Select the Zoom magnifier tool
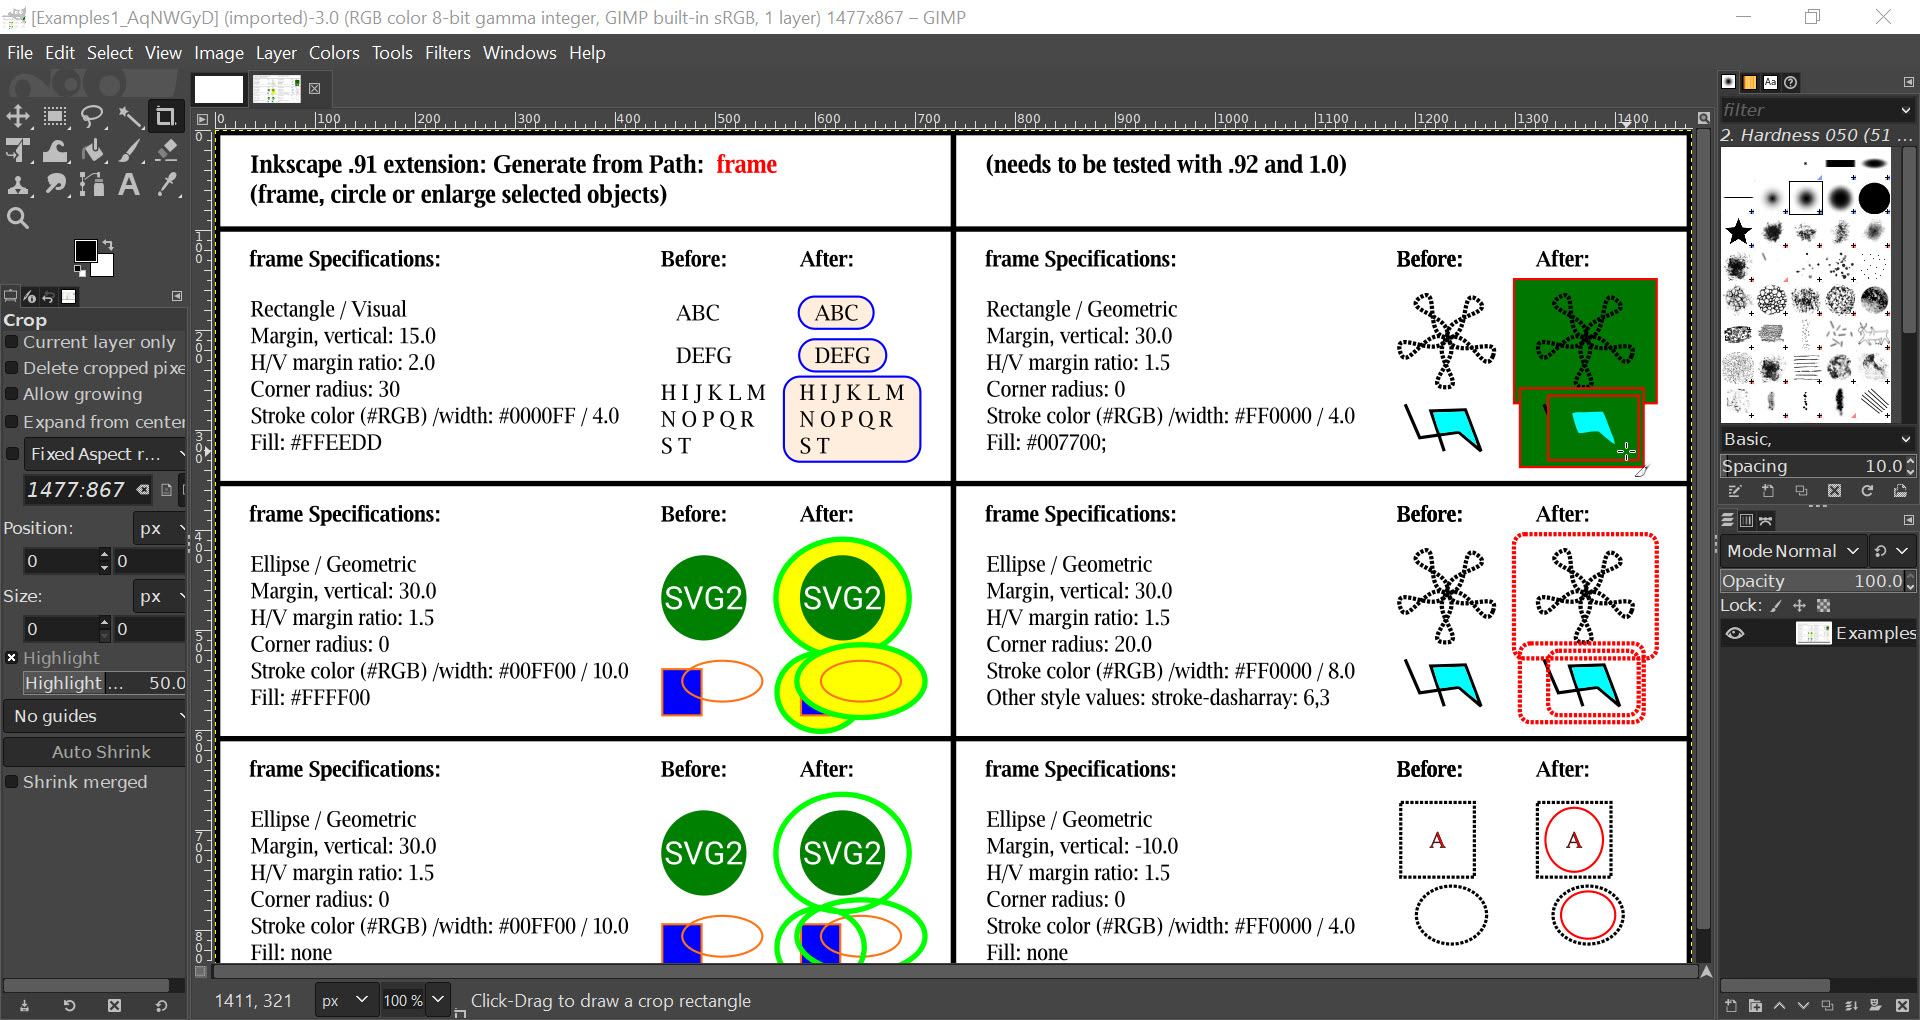 pyautogui.click(x=18, y=218)
